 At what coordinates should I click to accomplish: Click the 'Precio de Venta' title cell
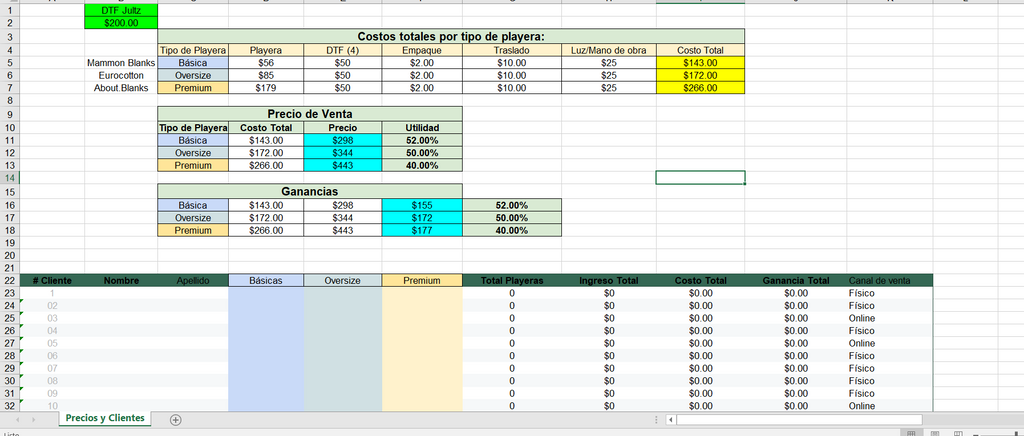tap(310, 114)
